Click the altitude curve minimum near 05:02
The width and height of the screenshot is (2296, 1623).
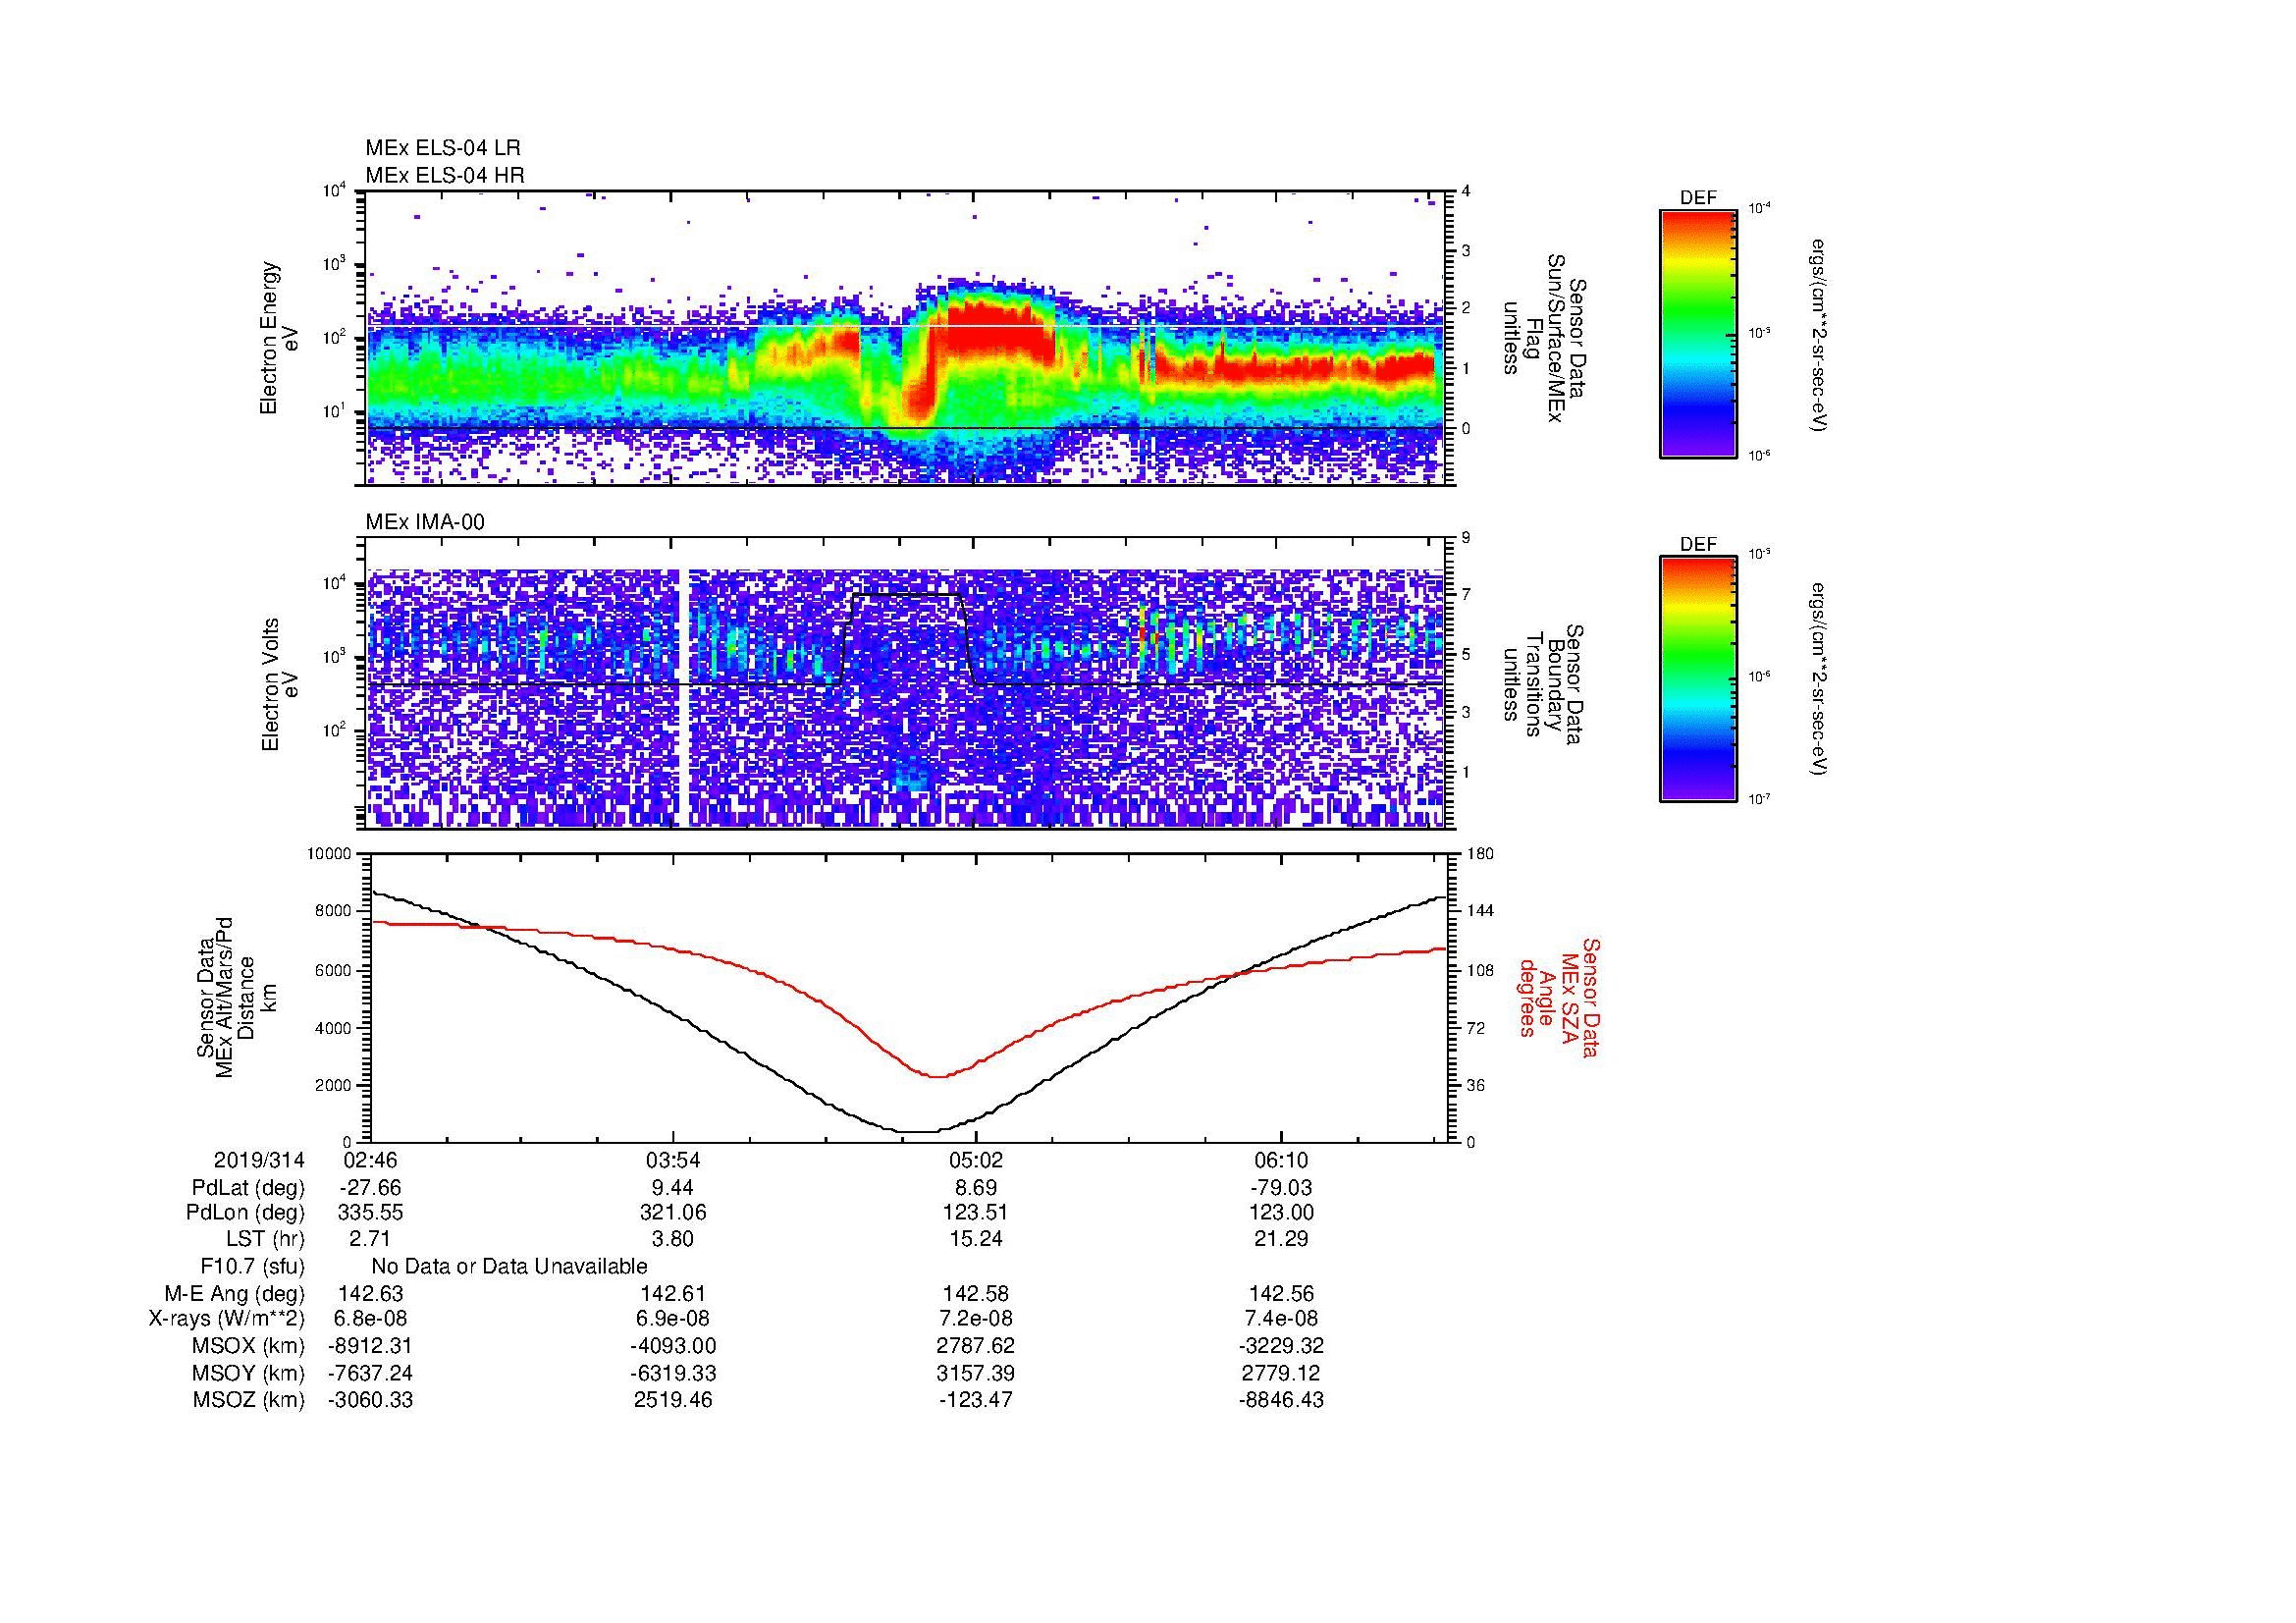coord(920,1131)
